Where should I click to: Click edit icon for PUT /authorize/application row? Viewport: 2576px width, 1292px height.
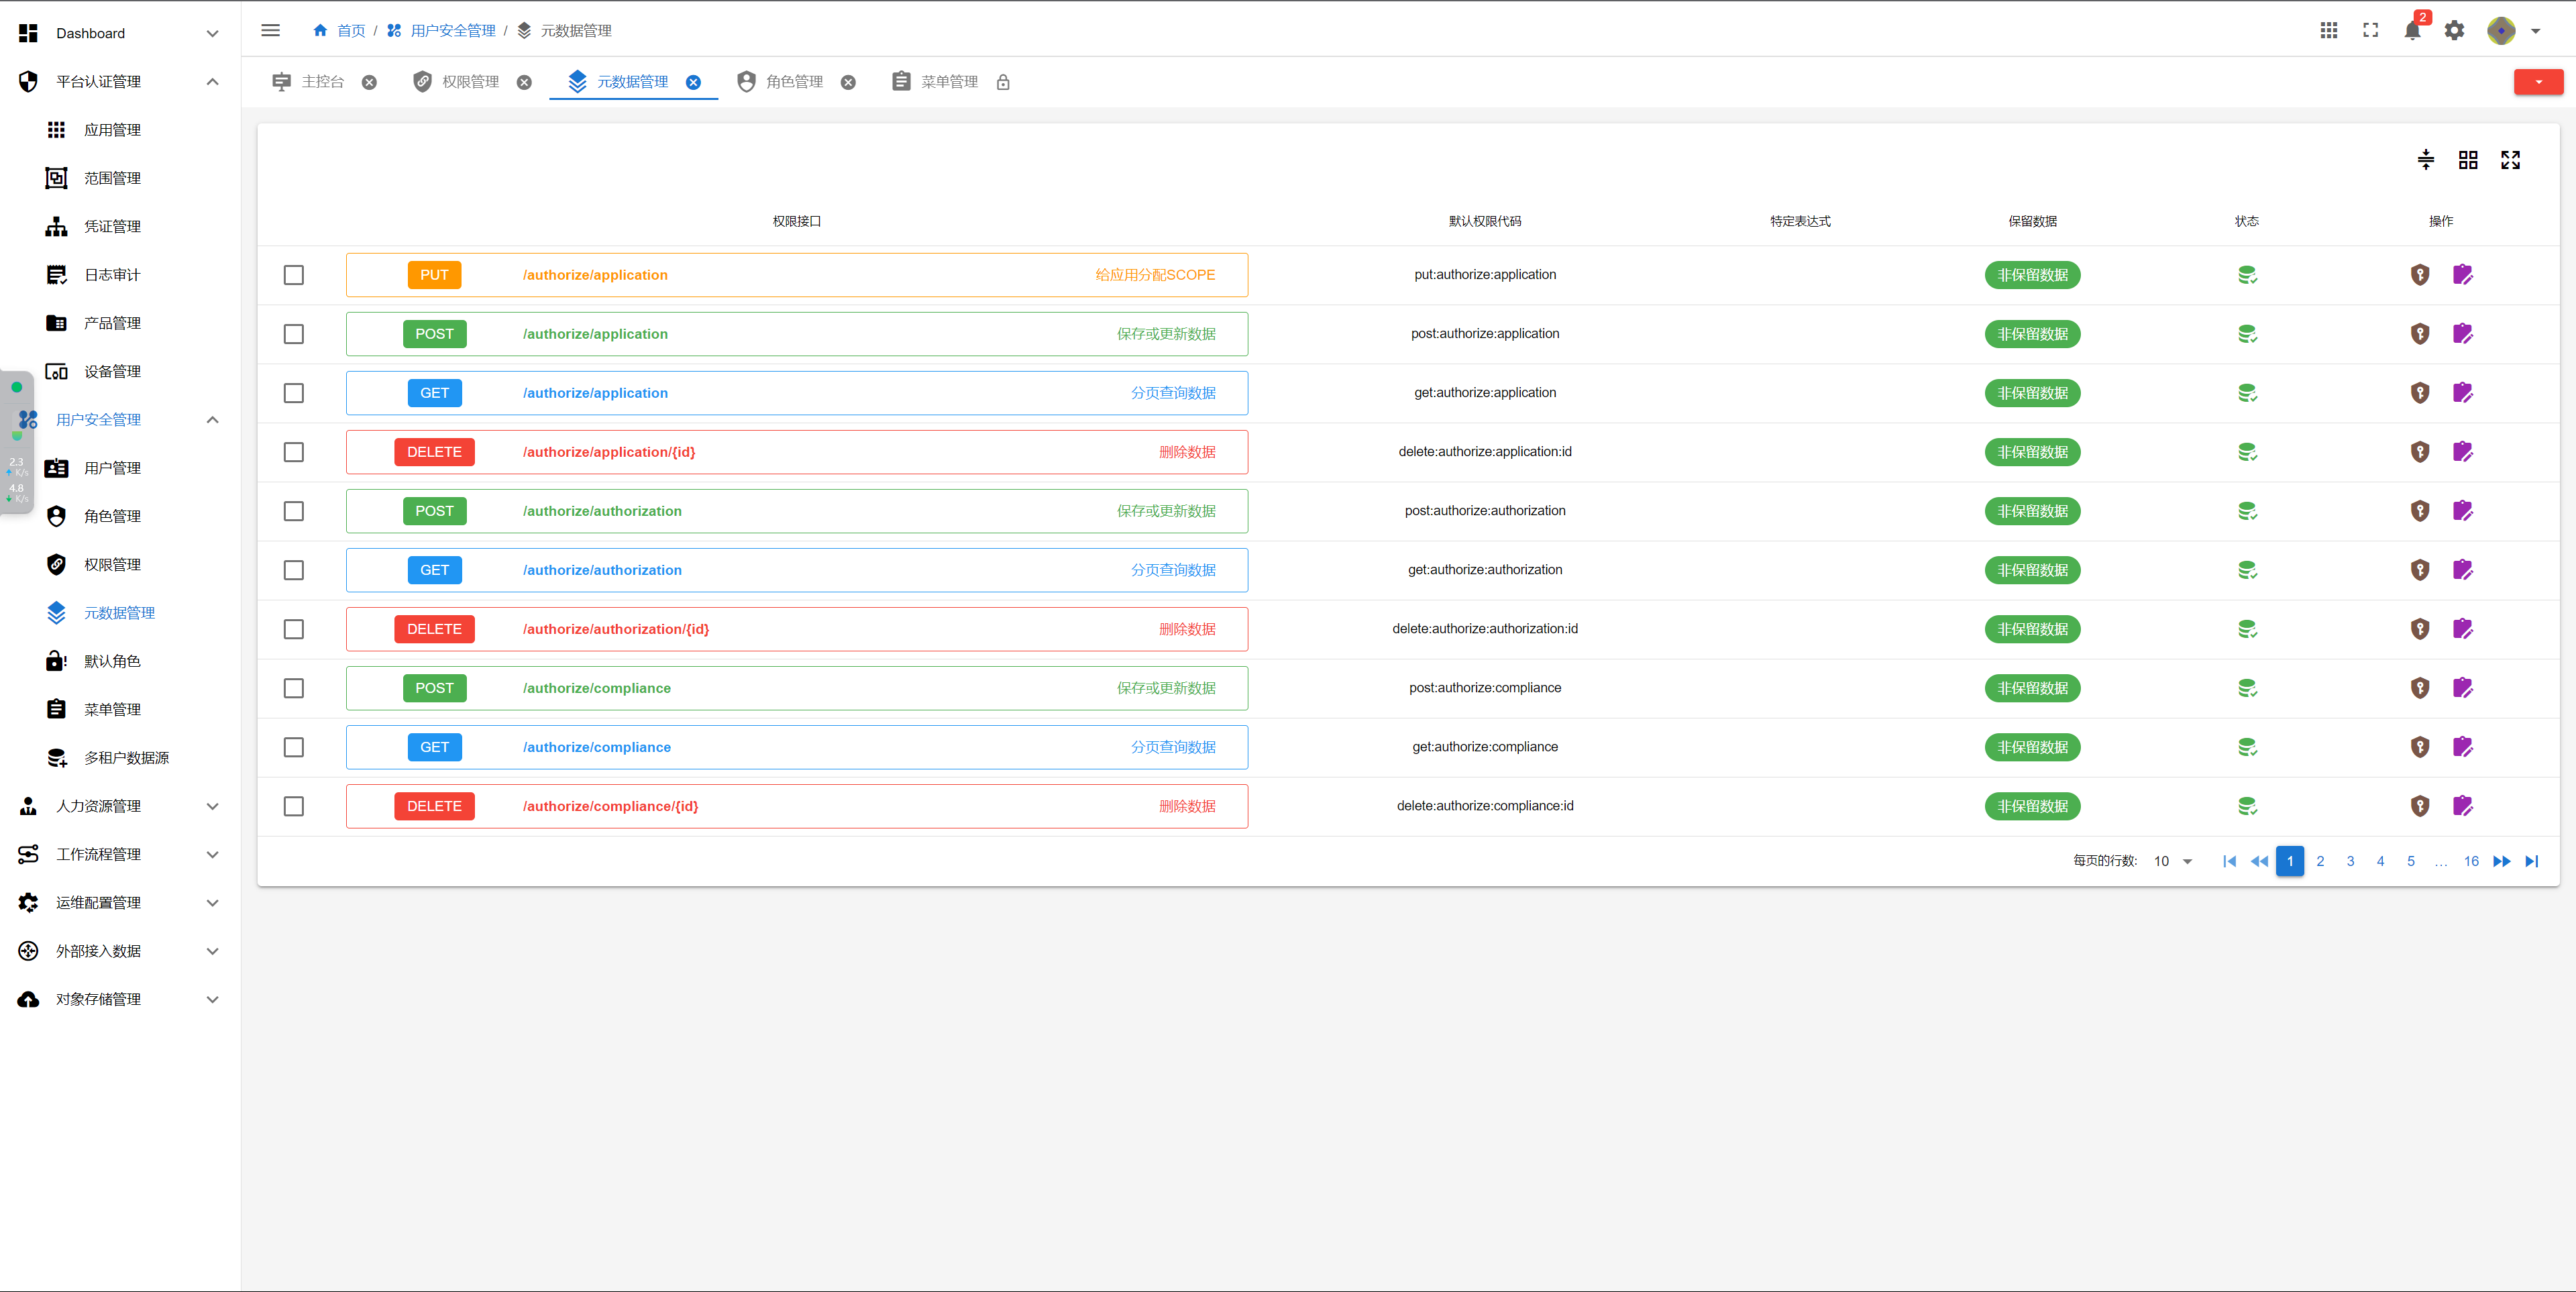click(x=2462, y=275)
